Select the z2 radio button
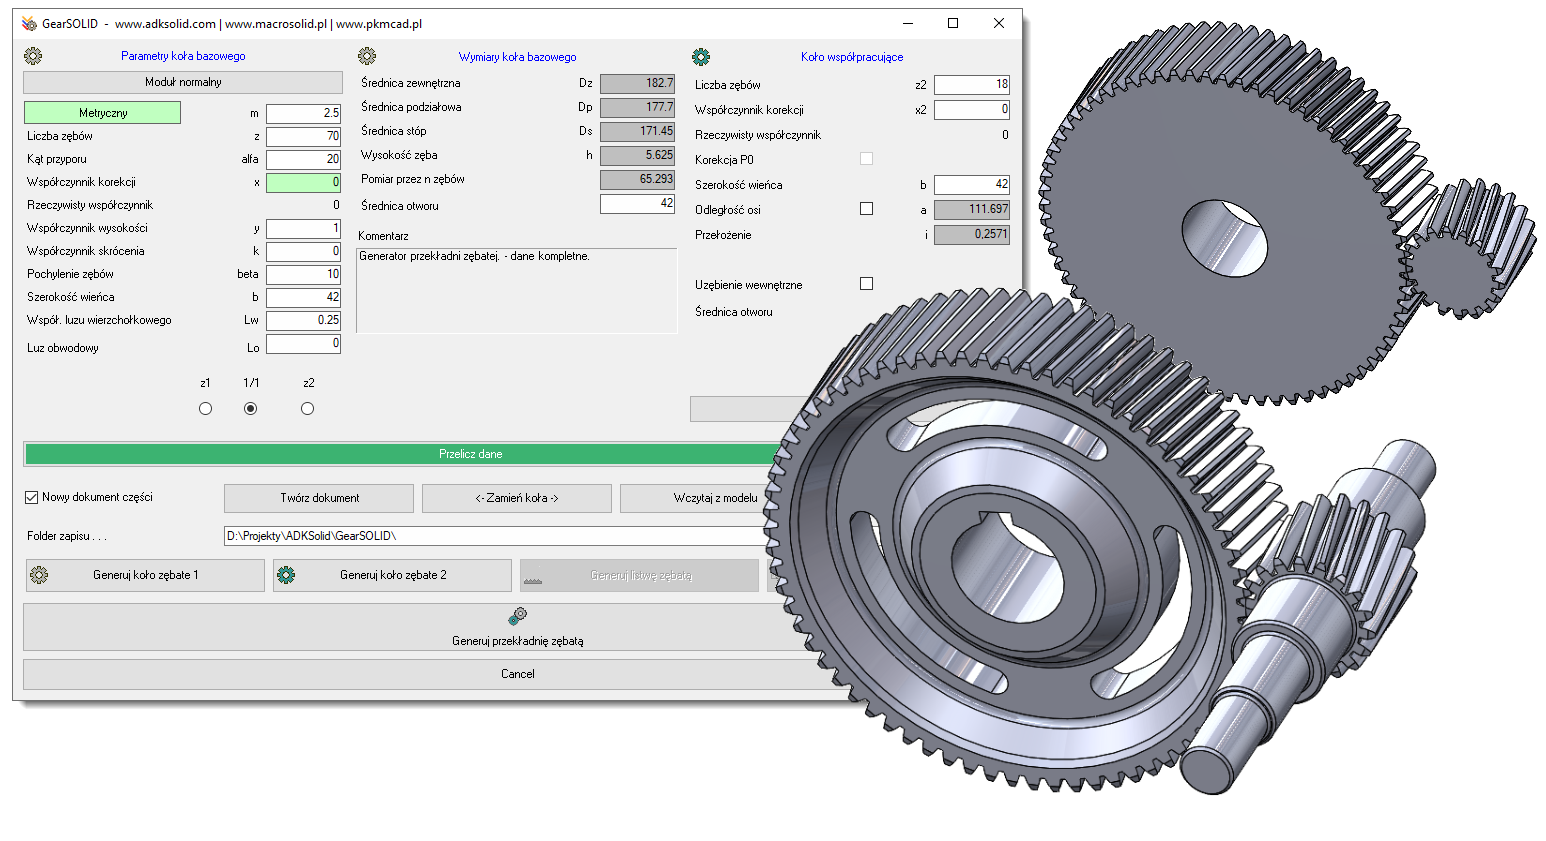This screenshot has height=841, width=1546. click(x=307, y=408)
